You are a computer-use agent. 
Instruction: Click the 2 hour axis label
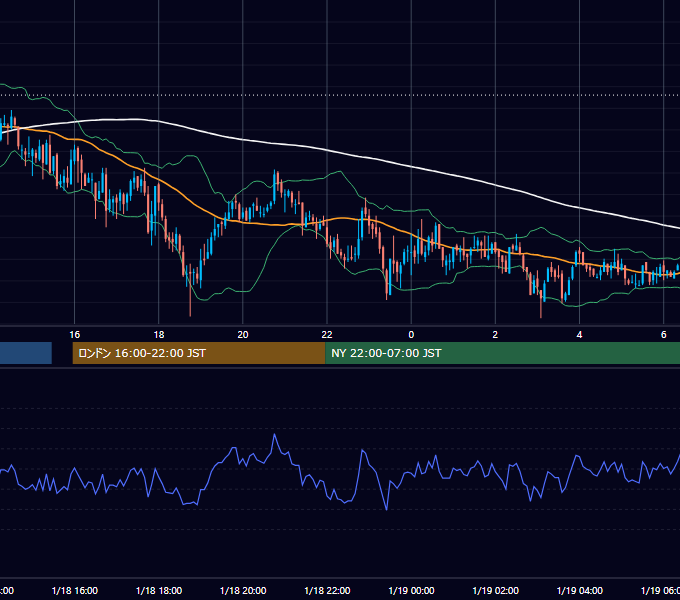tap(495, 334)
